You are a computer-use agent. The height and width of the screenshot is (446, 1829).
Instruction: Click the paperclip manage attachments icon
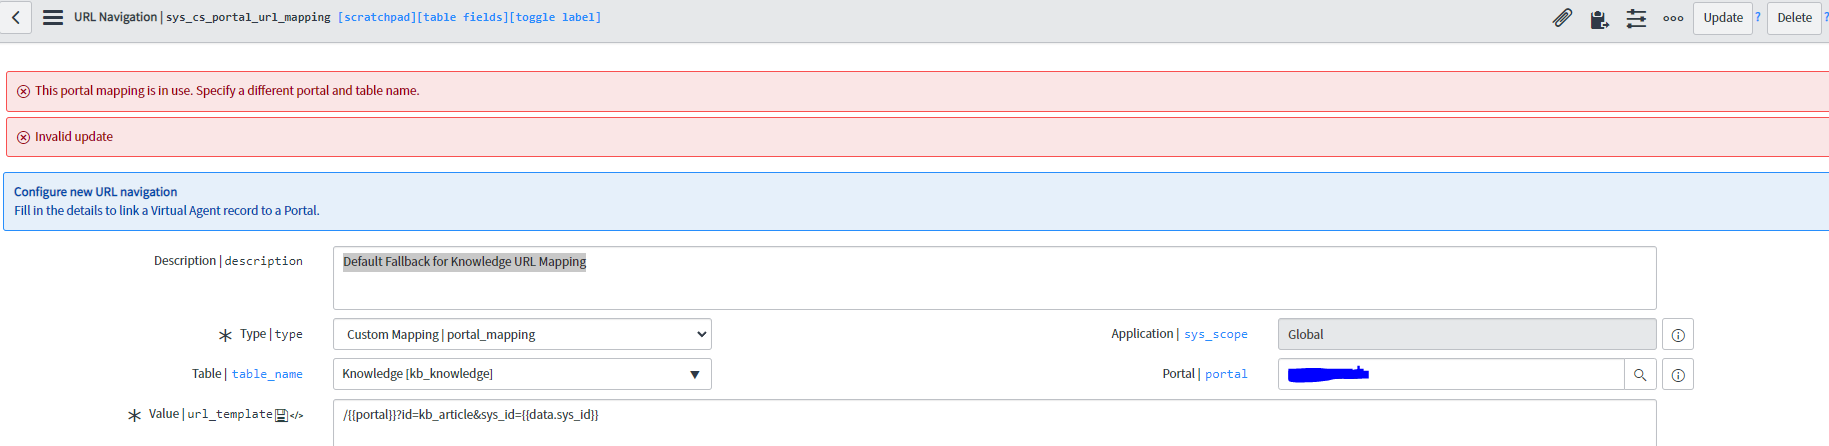coord(1562,18)
